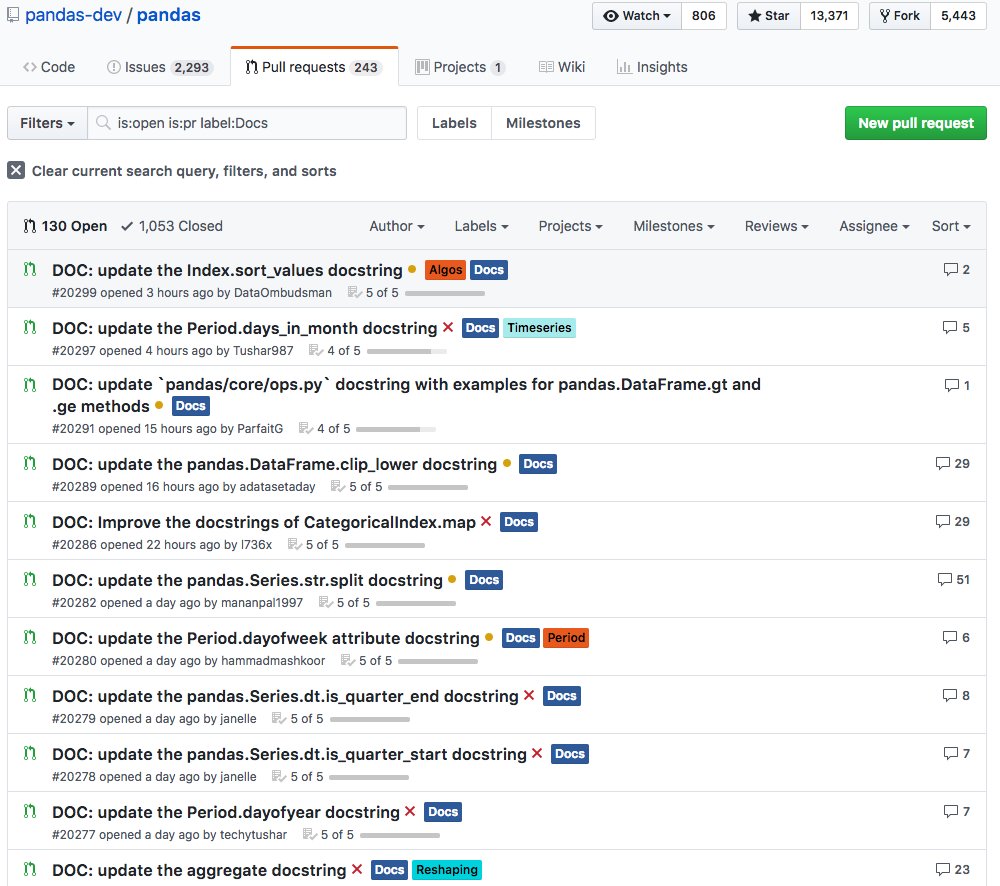Click the magnifier icon in search field
Image resolution: width=1000 pixels, height=886 pixels.
tap(103, 122)
